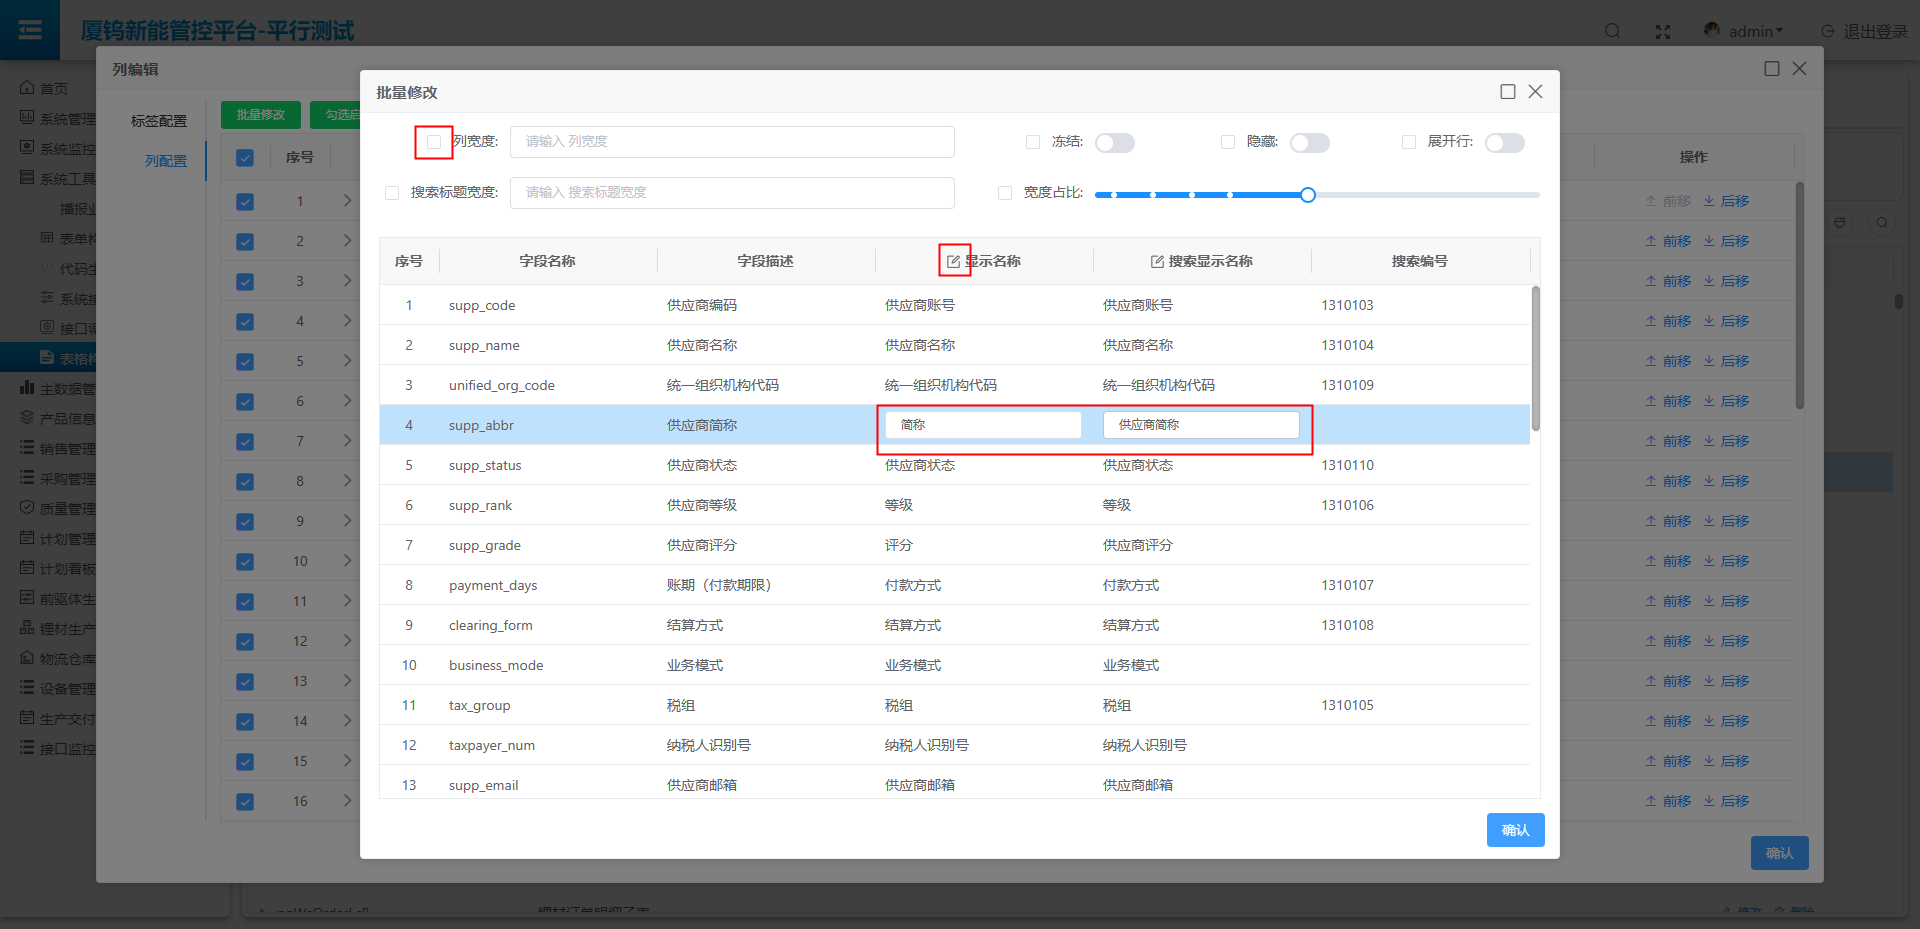Click the edit icon beside 显示名称 header
The height and width of the screenshot is (929, 1920).
click(x=953, y=261)
